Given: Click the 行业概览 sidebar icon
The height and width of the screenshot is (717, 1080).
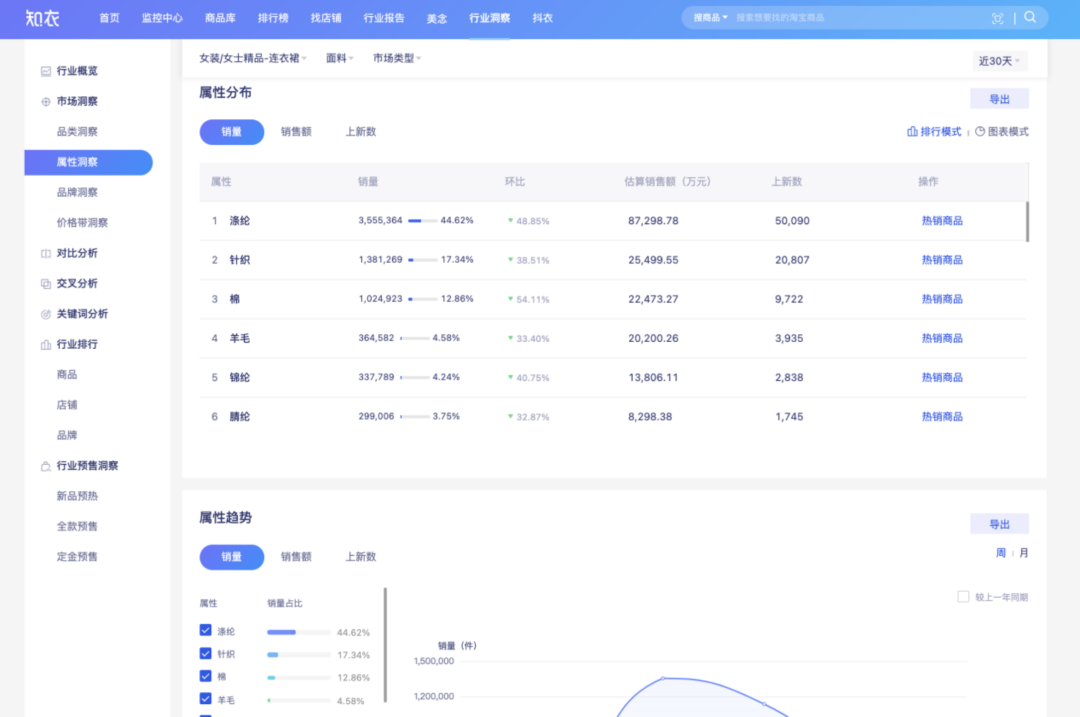Looking at the screenshot, I should point(45,71).
